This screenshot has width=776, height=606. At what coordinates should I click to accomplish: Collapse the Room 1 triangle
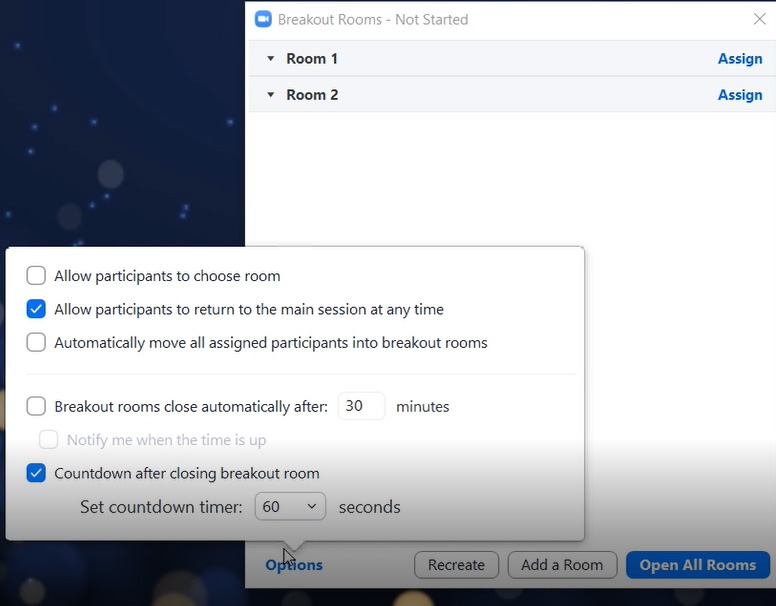270,58
